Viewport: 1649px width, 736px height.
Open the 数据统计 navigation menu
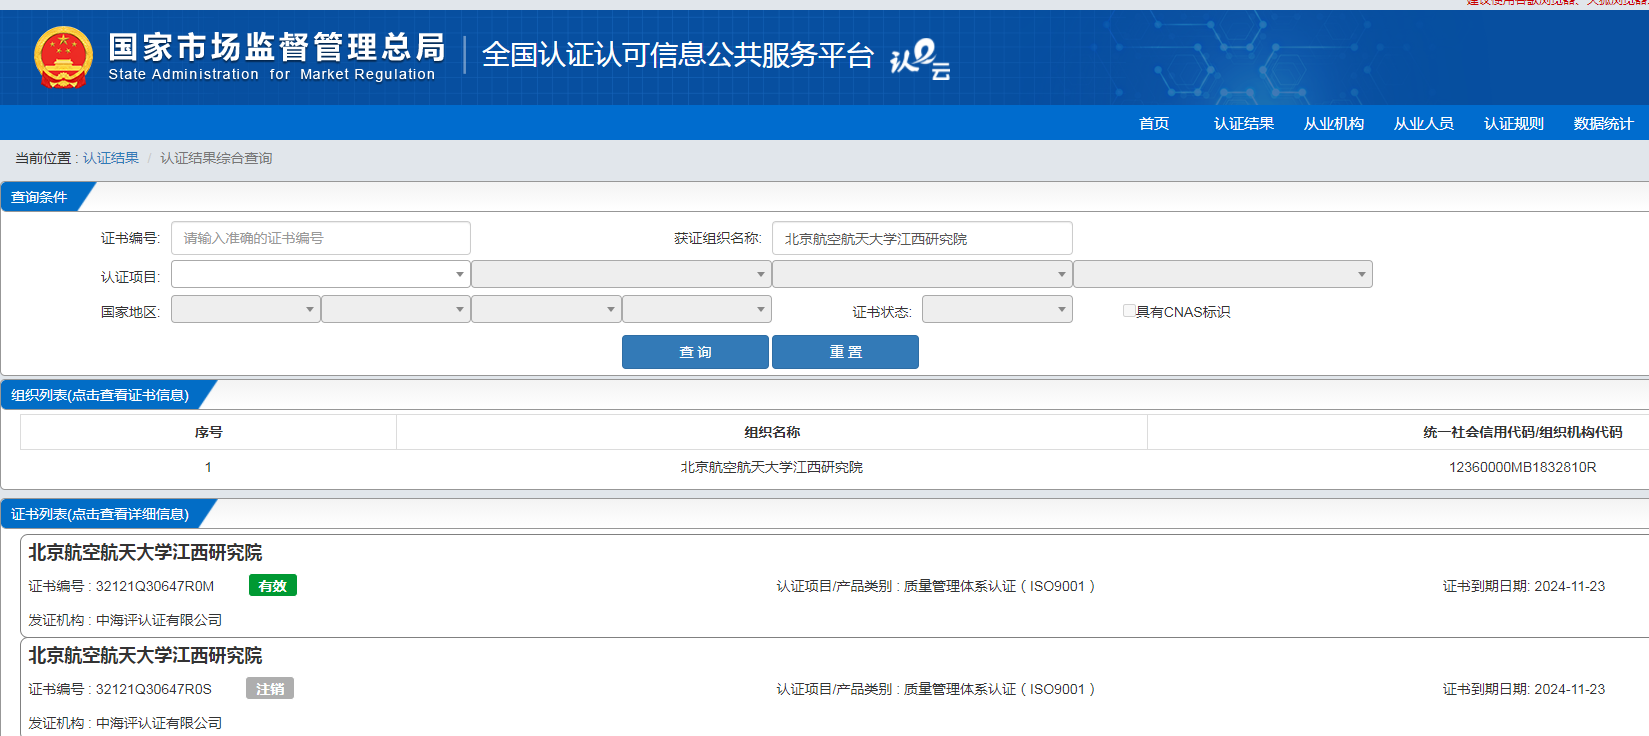(1603, 123)
